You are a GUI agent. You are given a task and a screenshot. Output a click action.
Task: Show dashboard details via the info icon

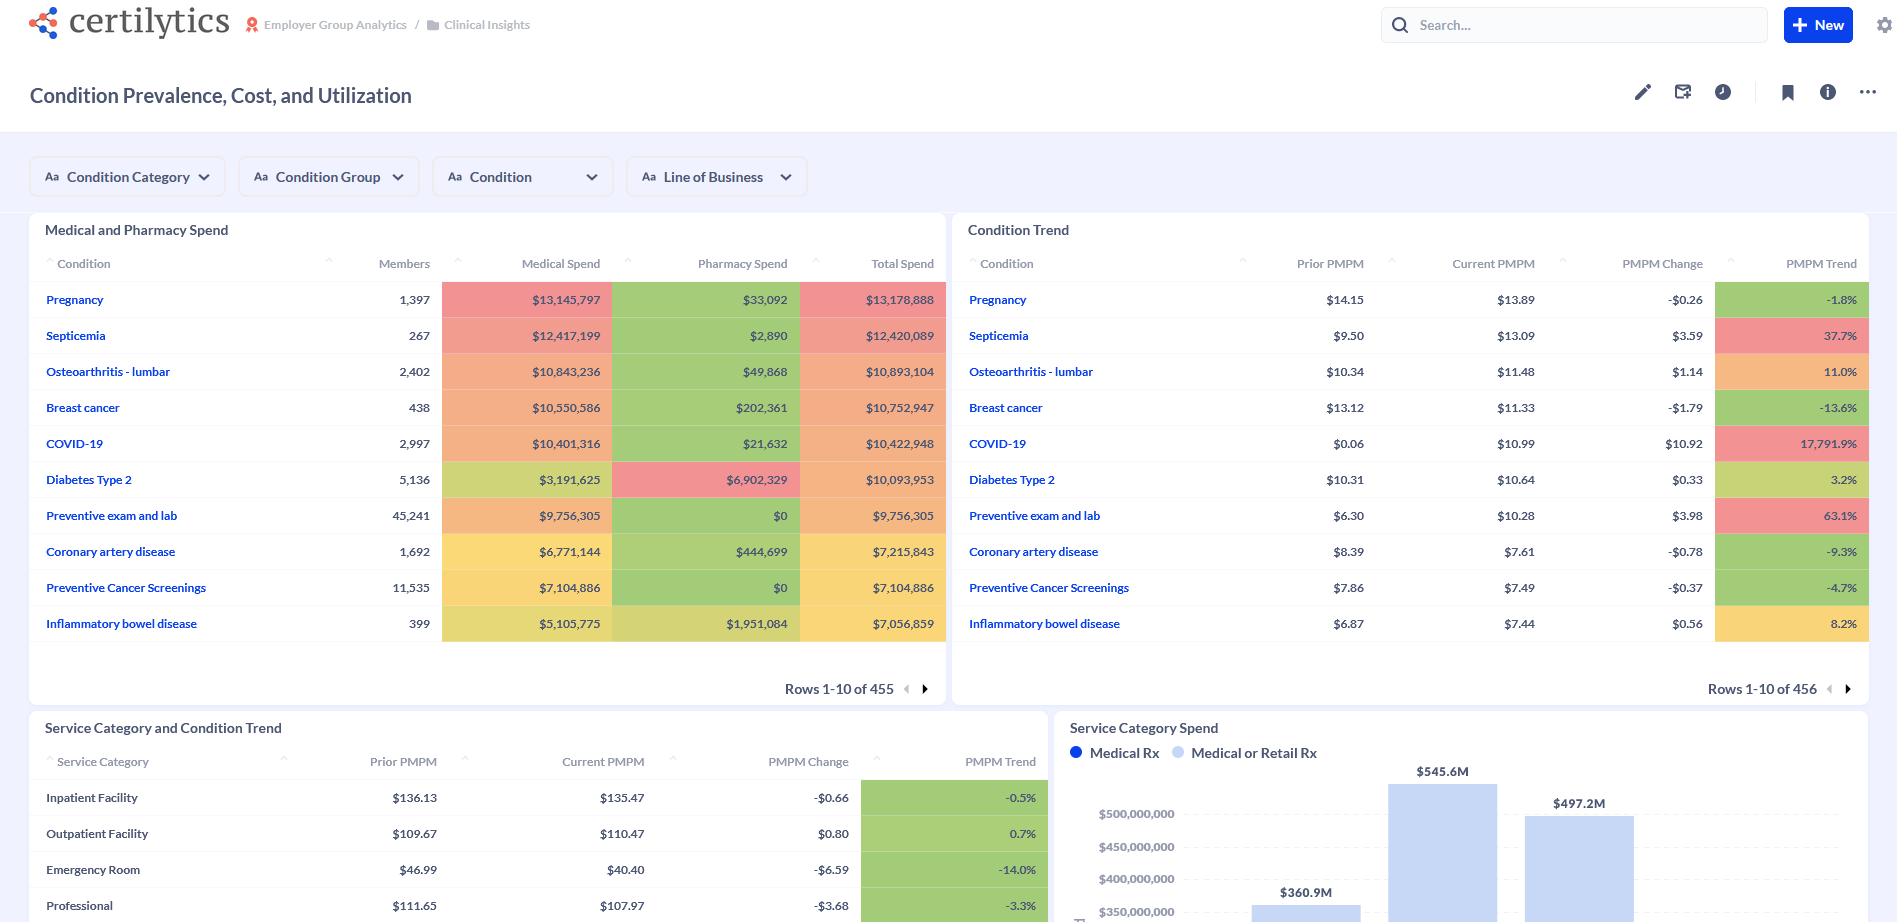[1827, 92]
